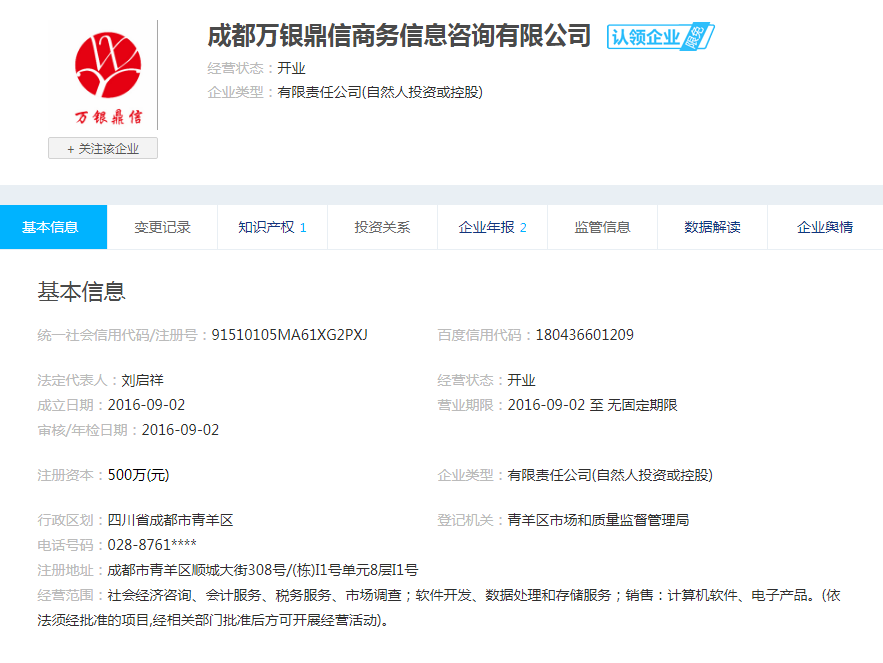Click the 认领企业 claim badge
This screenshot has width=883, height=663.
point(645,38)
